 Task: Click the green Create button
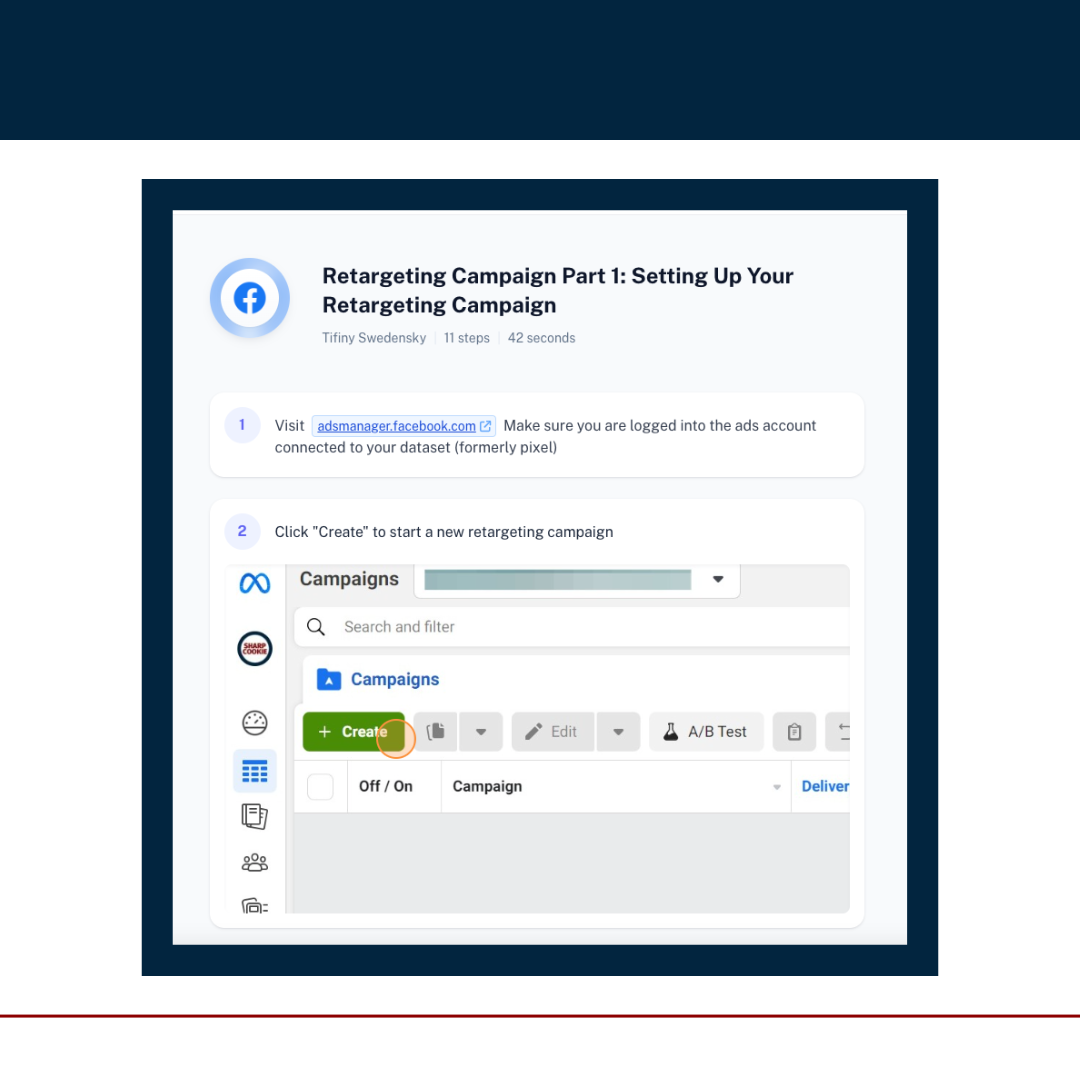(353, 731)
